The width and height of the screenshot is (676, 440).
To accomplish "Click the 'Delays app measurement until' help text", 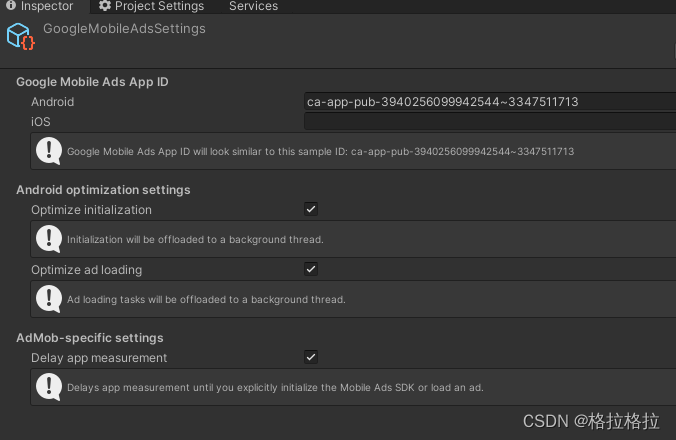I will [x=275, y=387].
